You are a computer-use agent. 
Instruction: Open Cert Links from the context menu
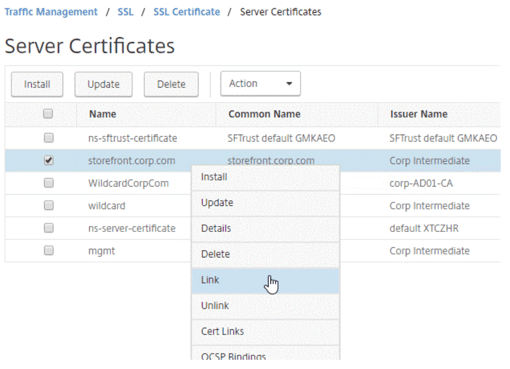[x=265, y=332]
